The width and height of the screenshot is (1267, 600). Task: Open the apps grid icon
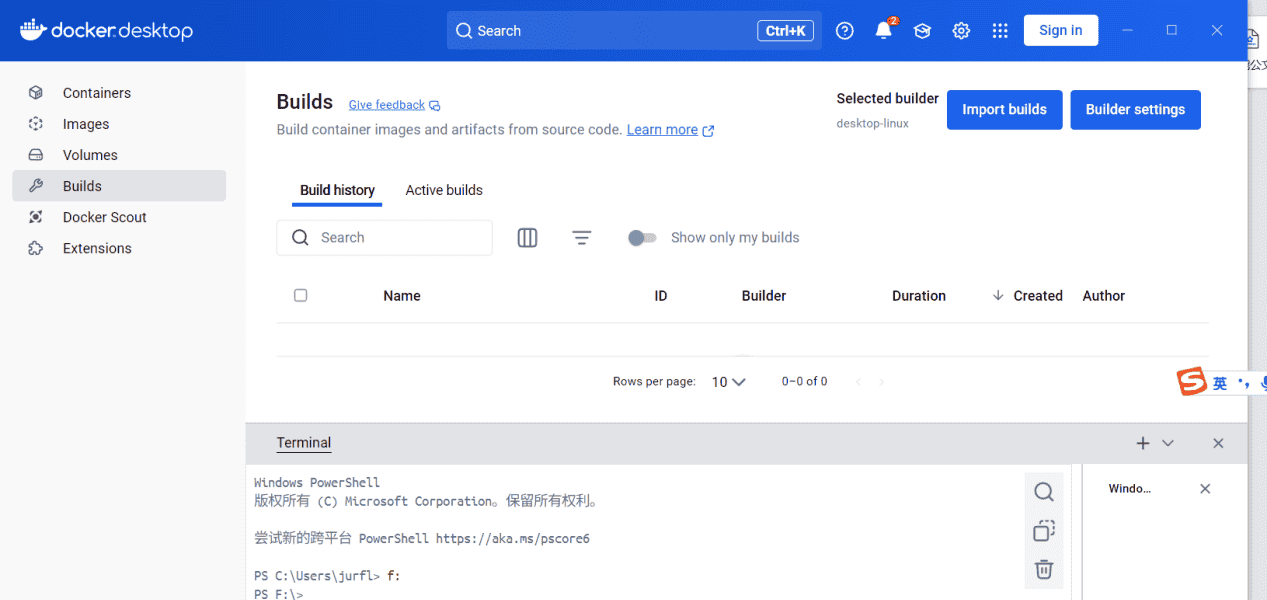(x=1000, y=31)
